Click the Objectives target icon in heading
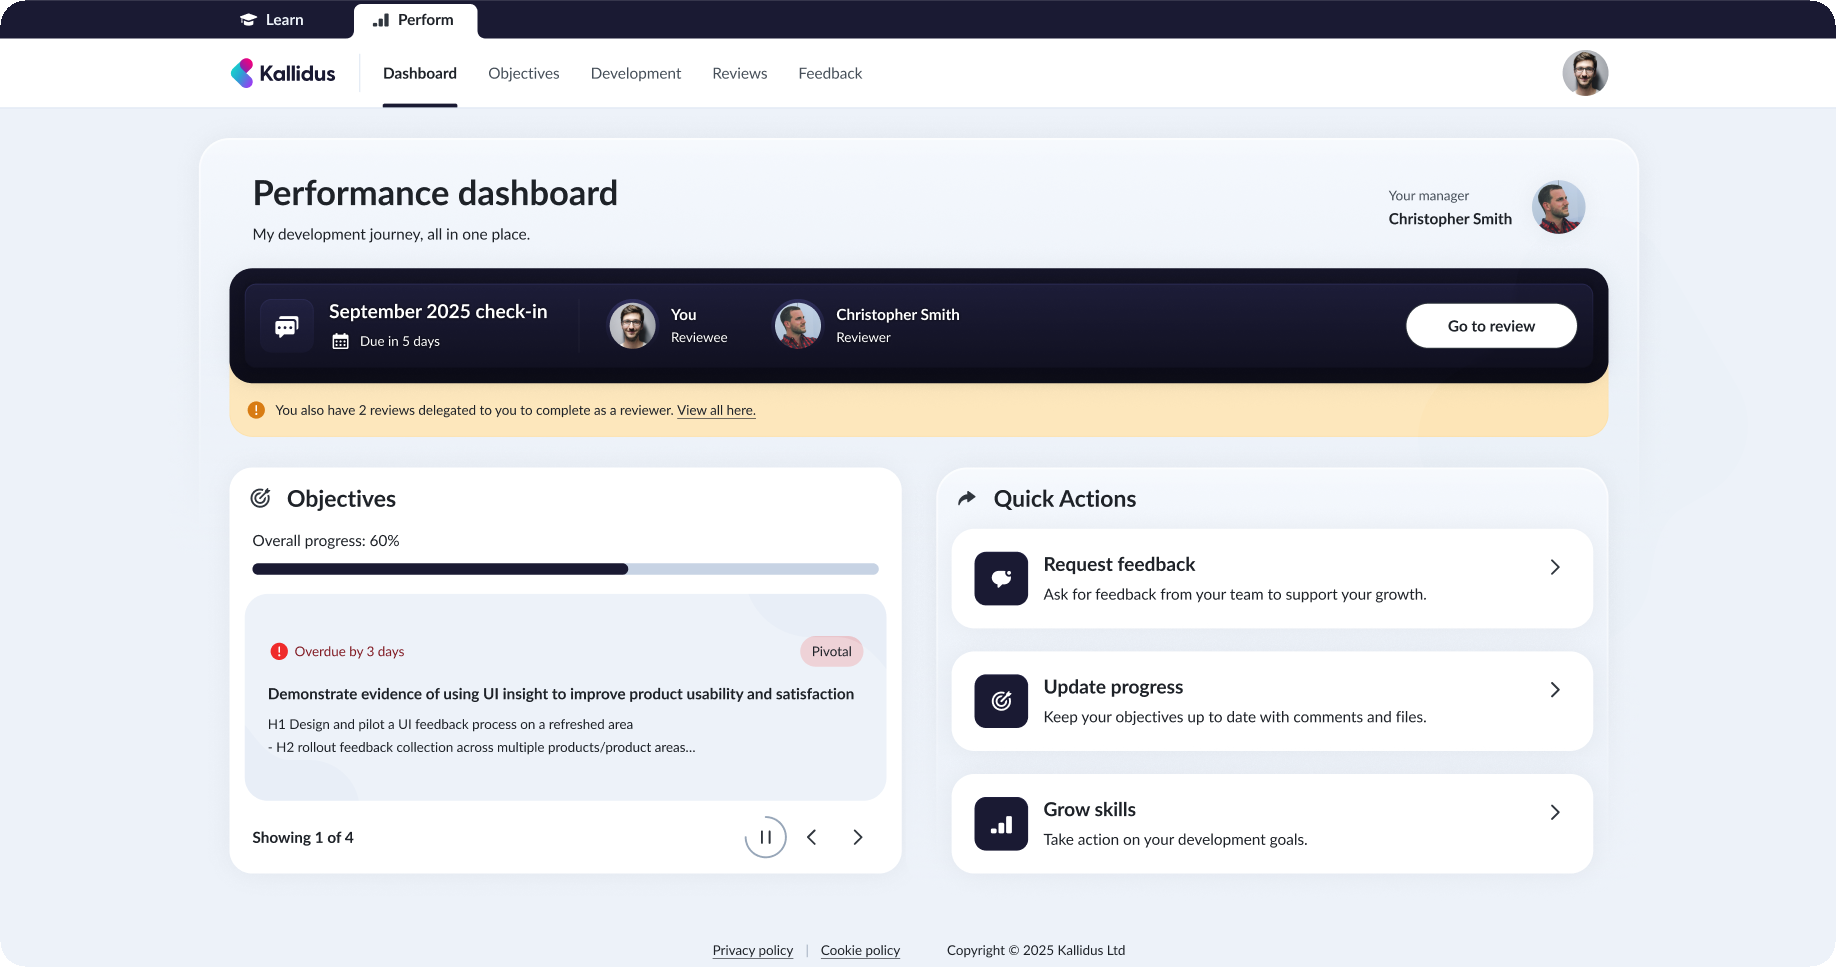This screenshot has height=967, width=1836. coord(261,498)
